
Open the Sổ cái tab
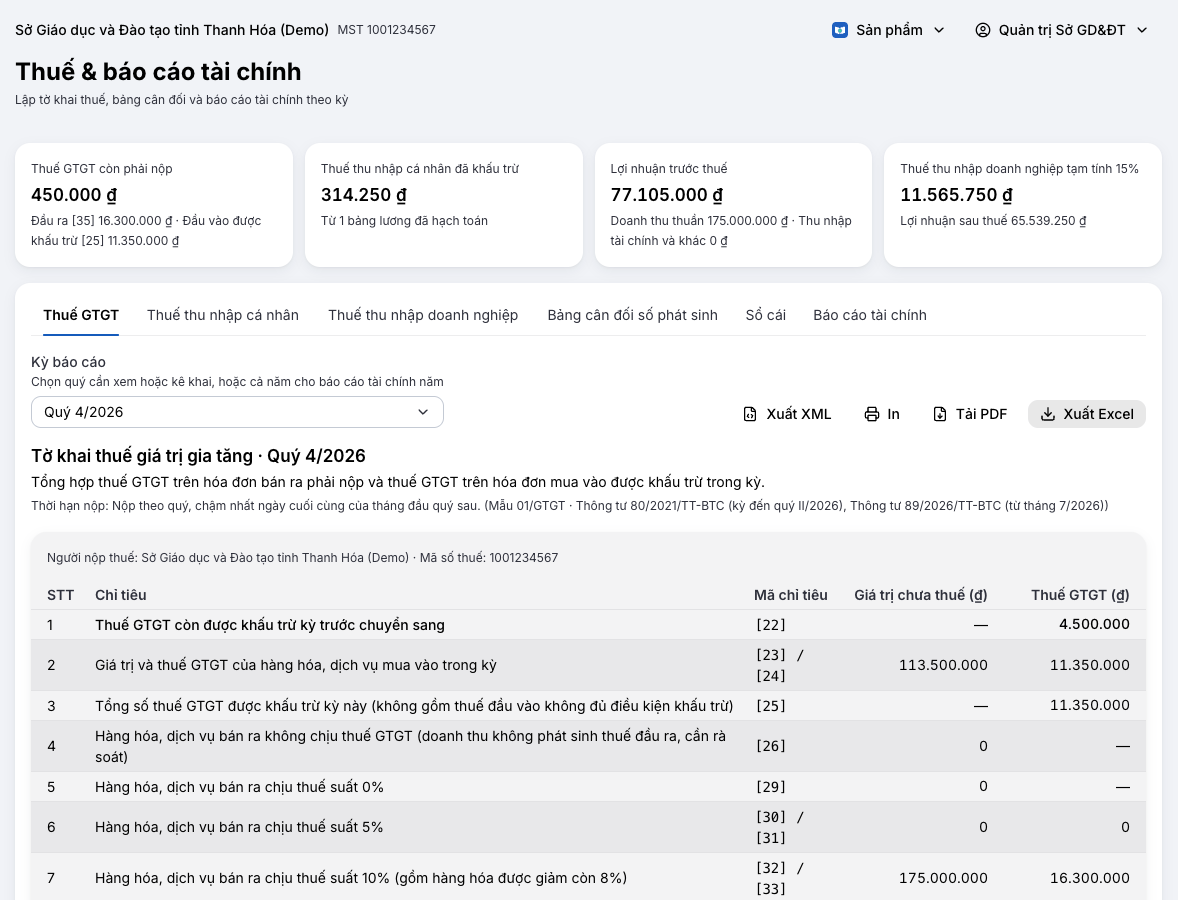766,316
